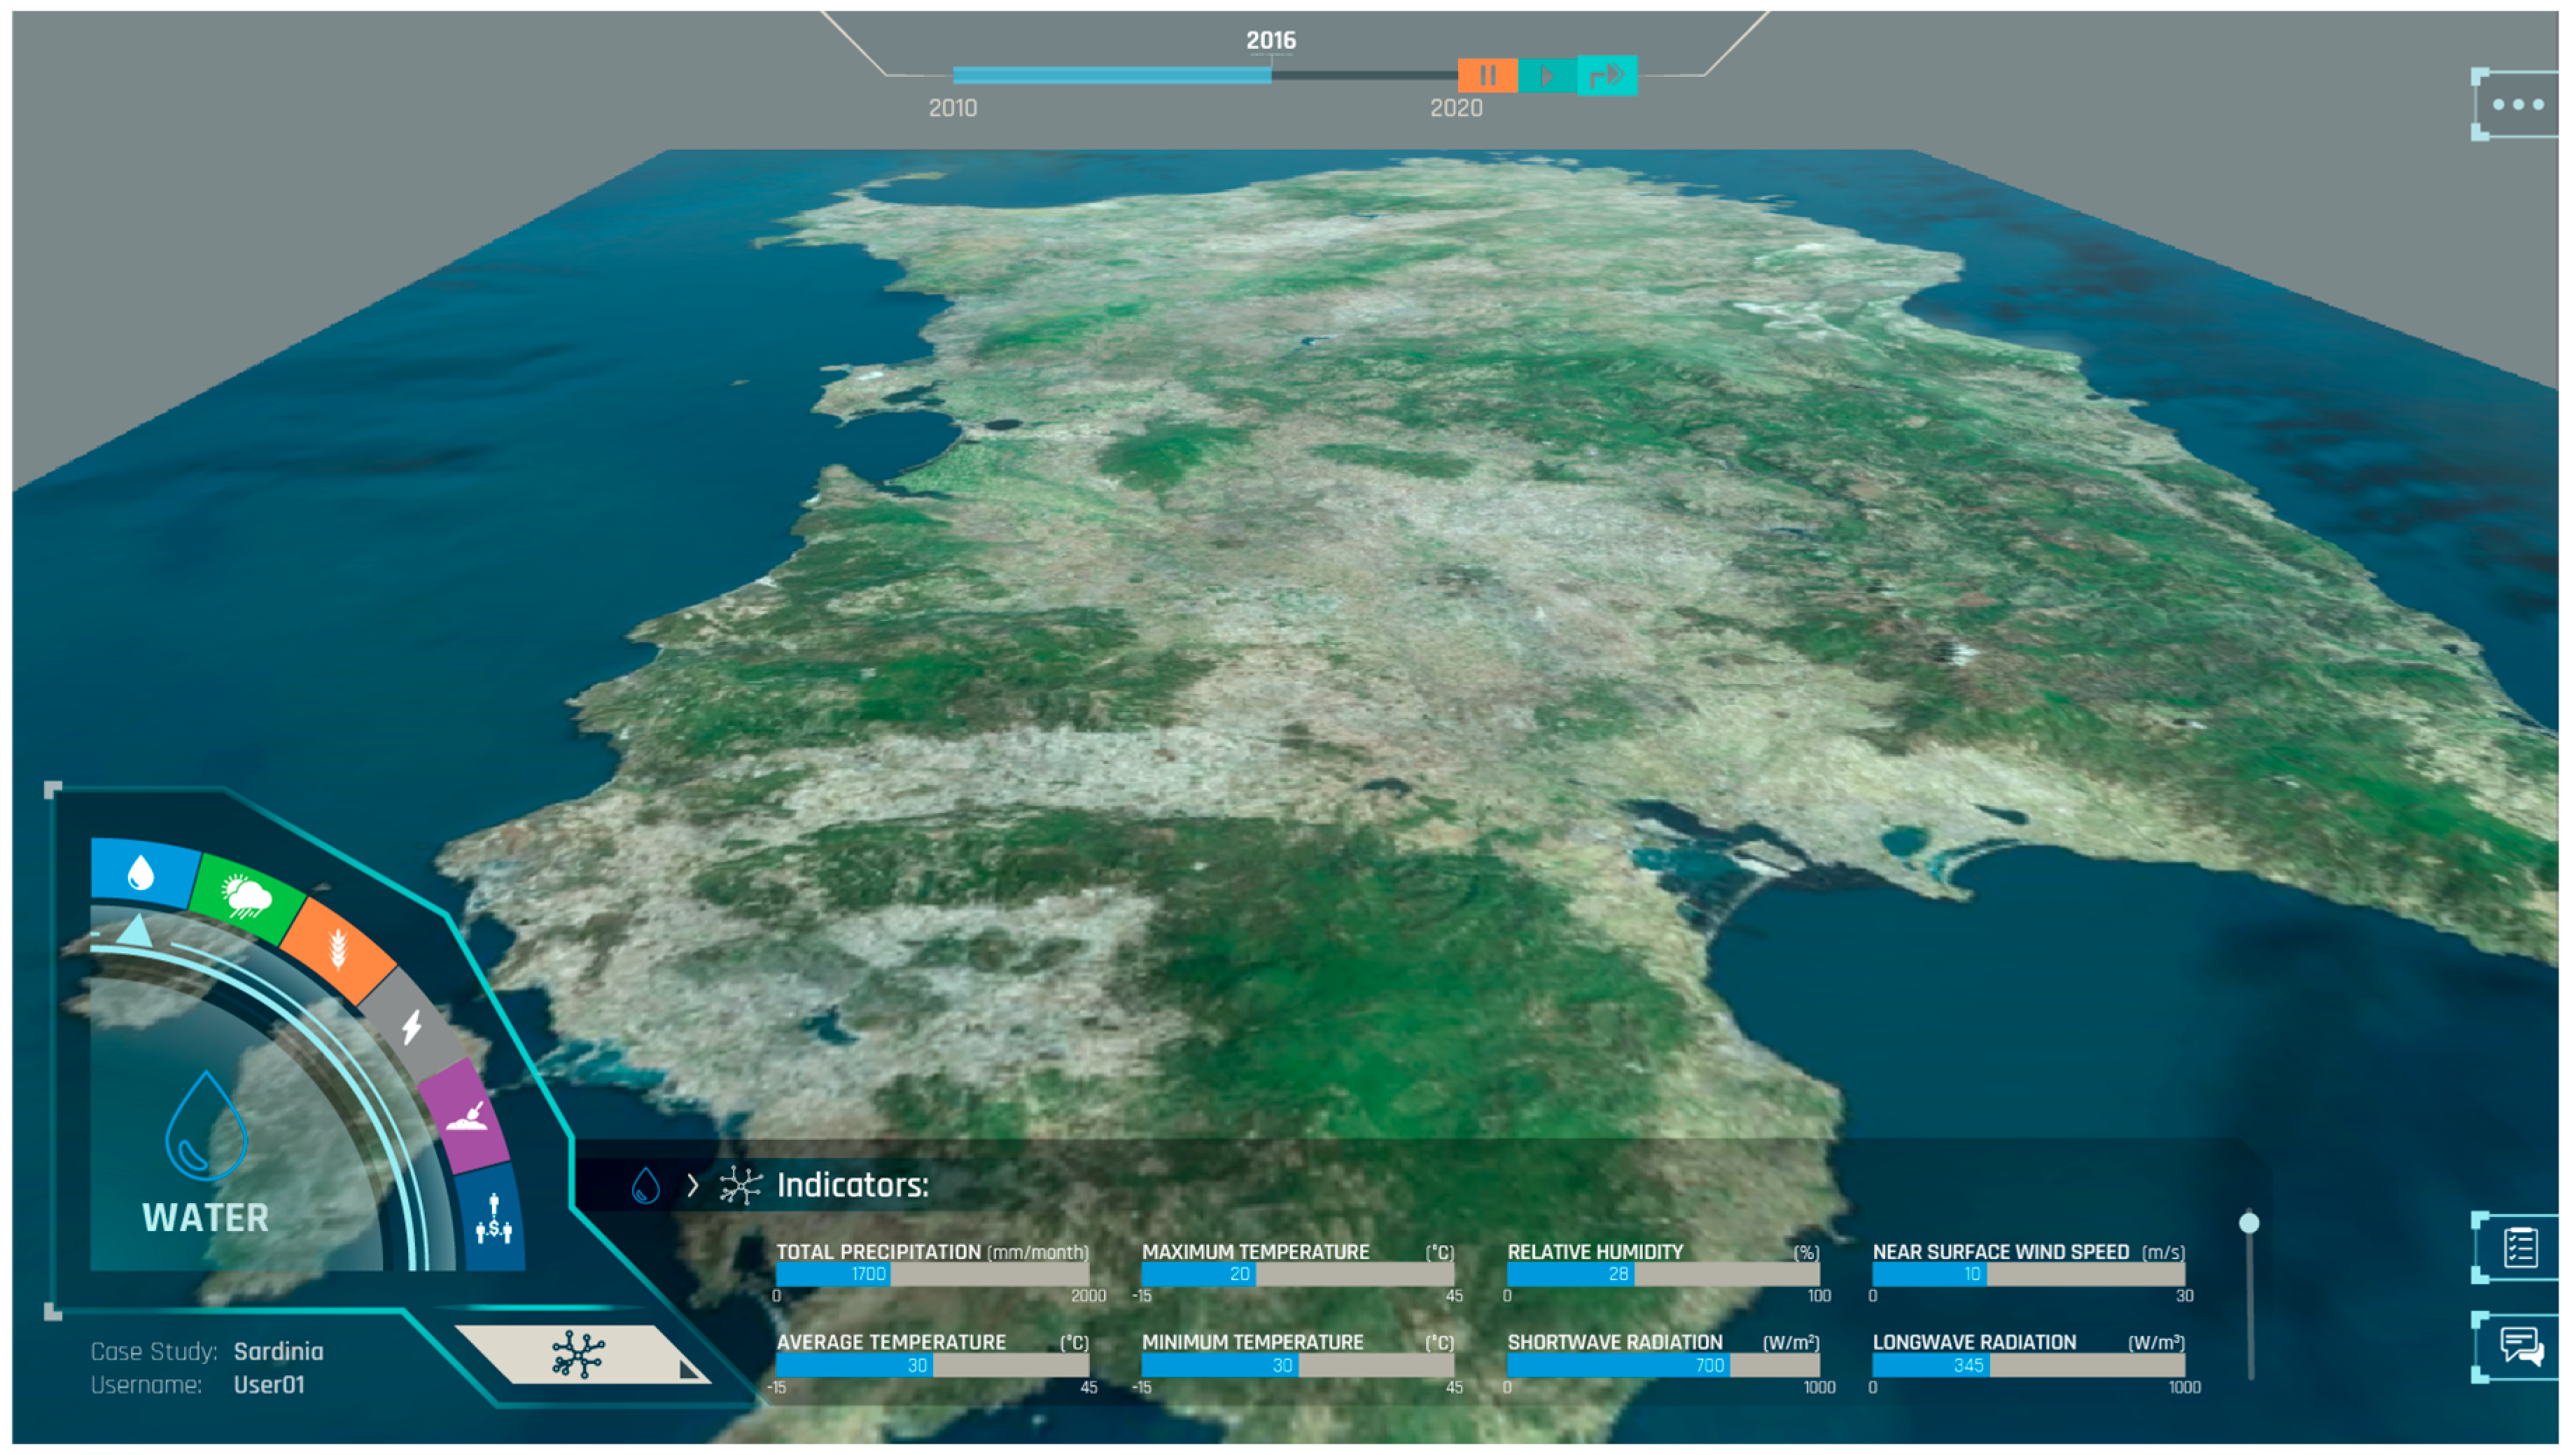Click the LONGWAVE RADIATION label

click(x=1974, y=1342)
